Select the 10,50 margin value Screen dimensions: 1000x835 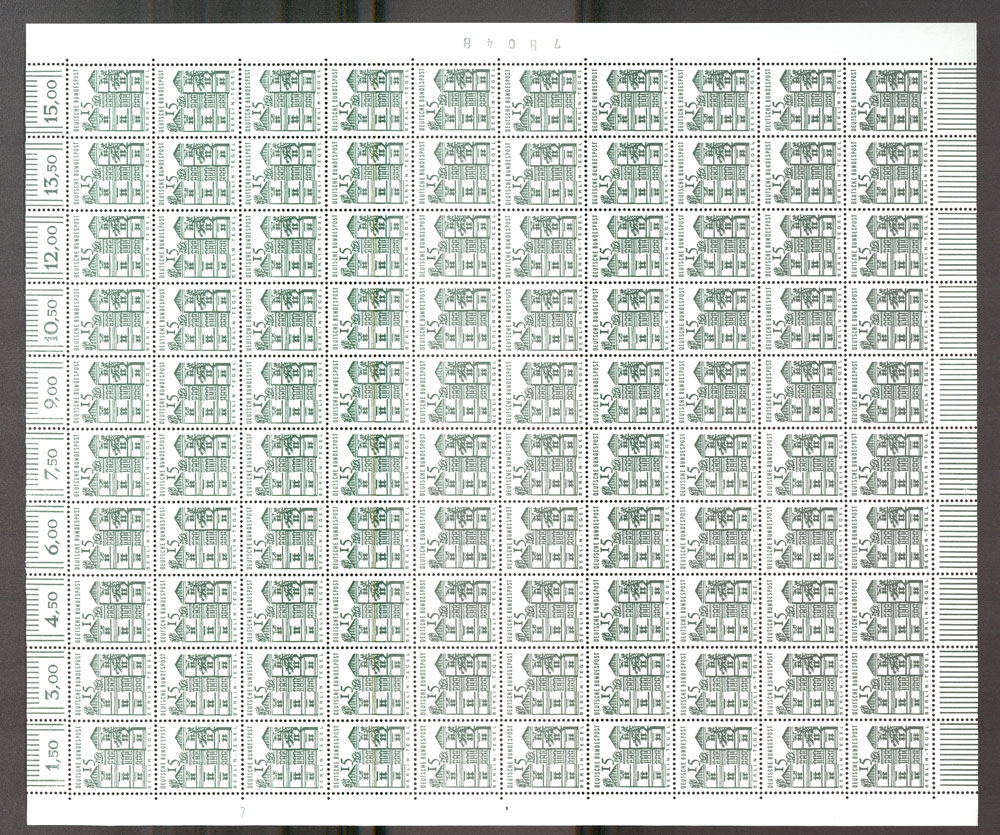[x=51, y=318]
